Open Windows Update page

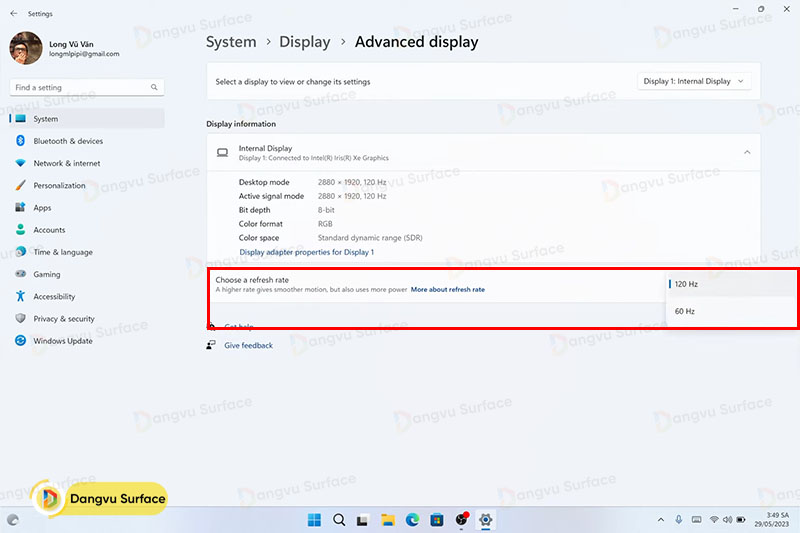pos(62,341)
